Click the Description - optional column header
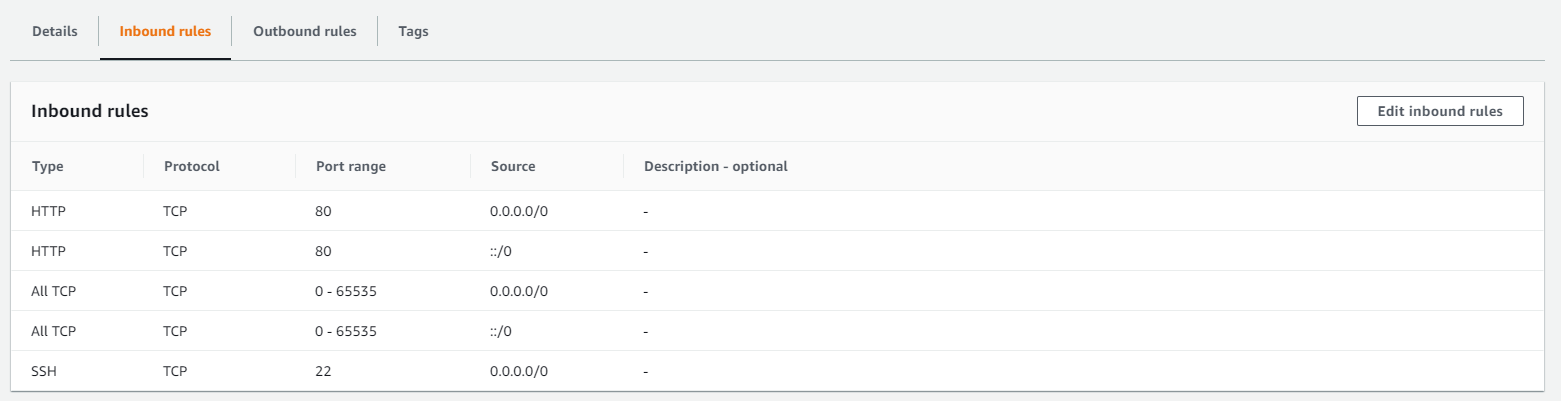This screenshot has height=401, width=1561. [715, 166]
